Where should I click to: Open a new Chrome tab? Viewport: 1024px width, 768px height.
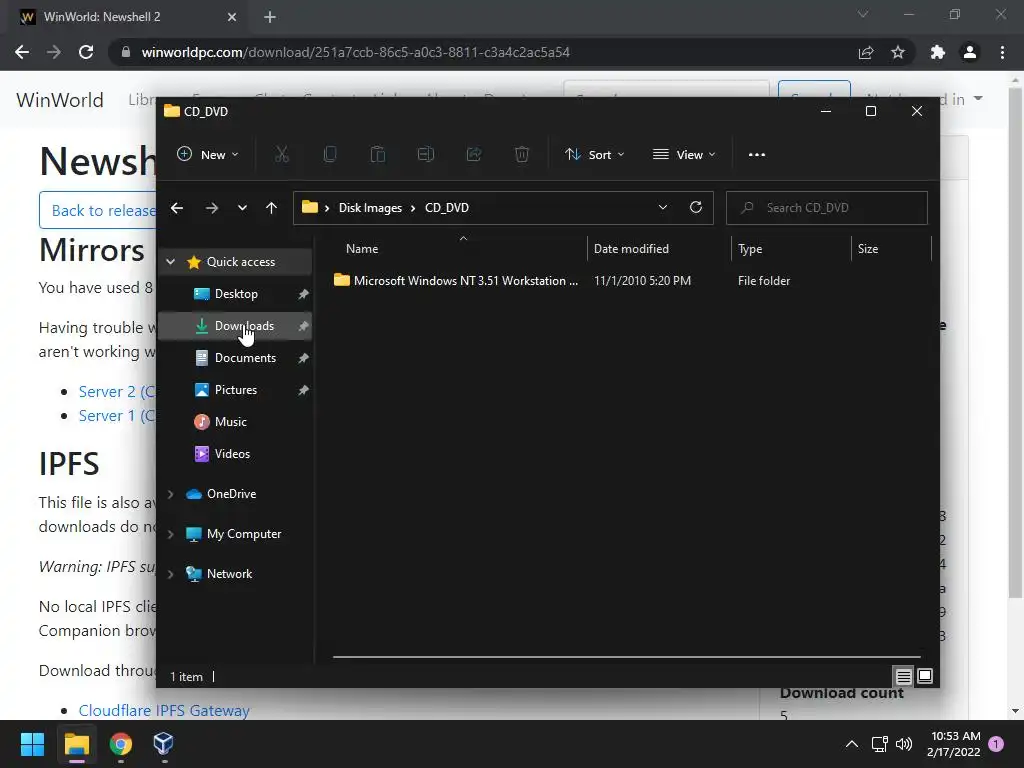270,17
